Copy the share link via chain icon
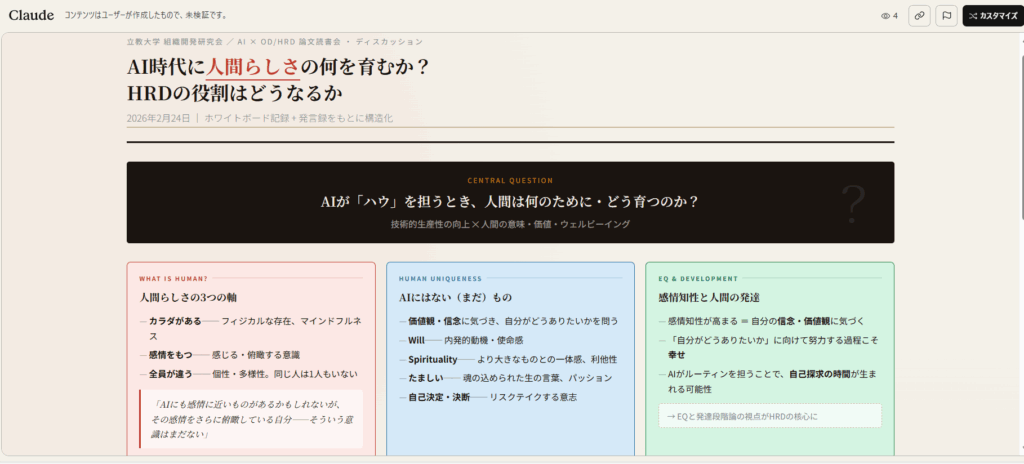 tap(918, 16)
